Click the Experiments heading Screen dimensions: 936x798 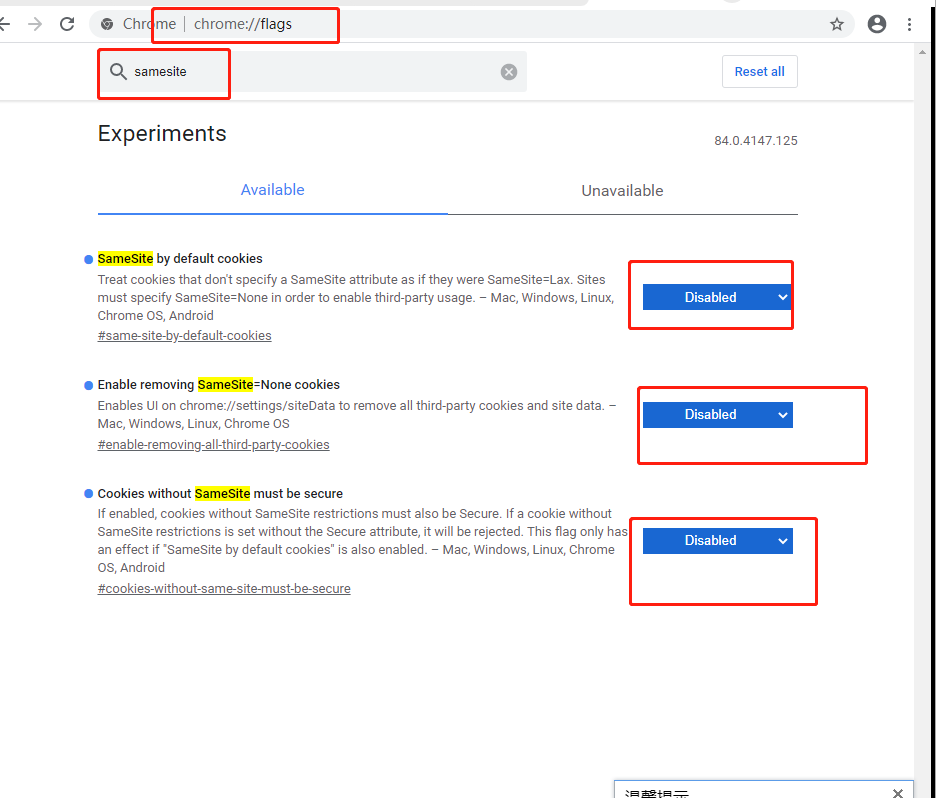(162, 133)
